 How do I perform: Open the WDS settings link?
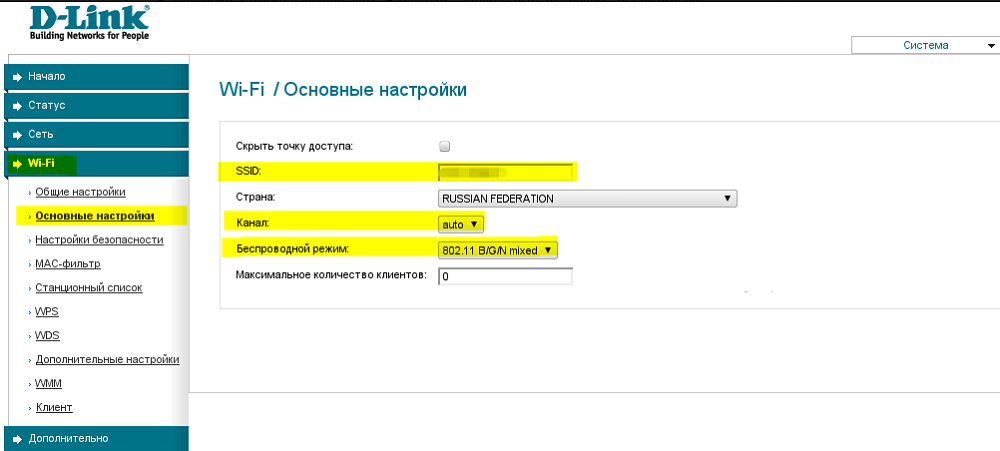pyautogui.click(x=48, y=336)
